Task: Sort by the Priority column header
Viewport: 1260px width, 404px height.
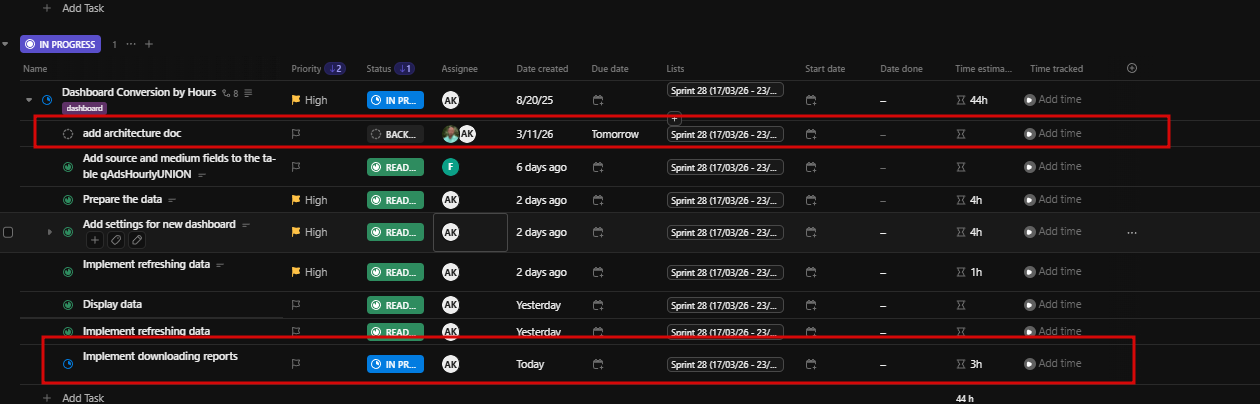Action: [x=306, y=69]
